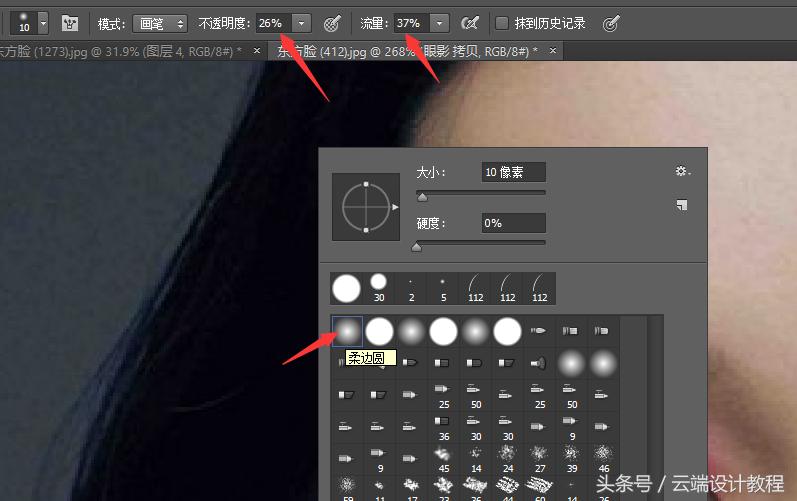This screenshot has width=797, height=501.
Task: Create new brush preset from this brush icon
Action: click(682, 205)
